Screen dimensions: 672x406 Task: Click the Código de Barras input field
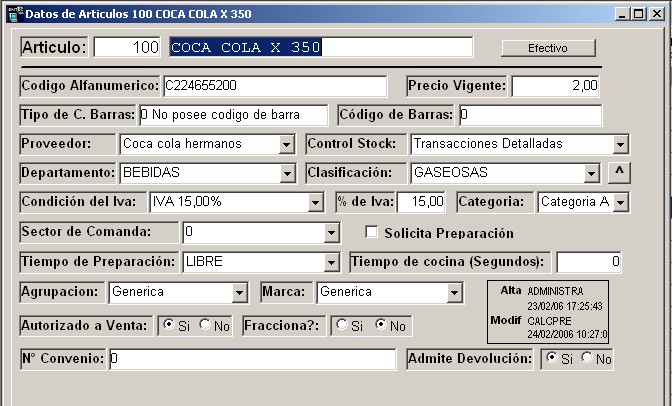pyautogui.click(x=531, y=115)
